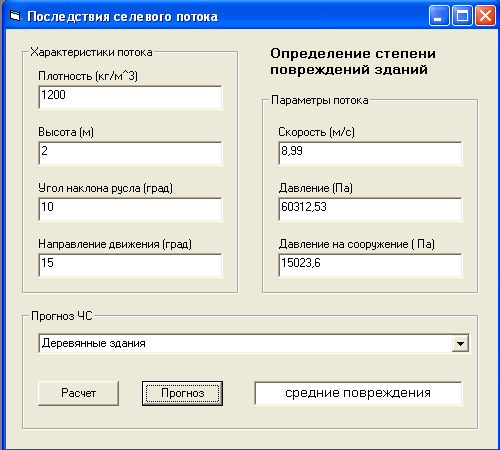This screenshot has height=450, width=500.
Task: Open the window system menu icon
Action: (15, 16)
